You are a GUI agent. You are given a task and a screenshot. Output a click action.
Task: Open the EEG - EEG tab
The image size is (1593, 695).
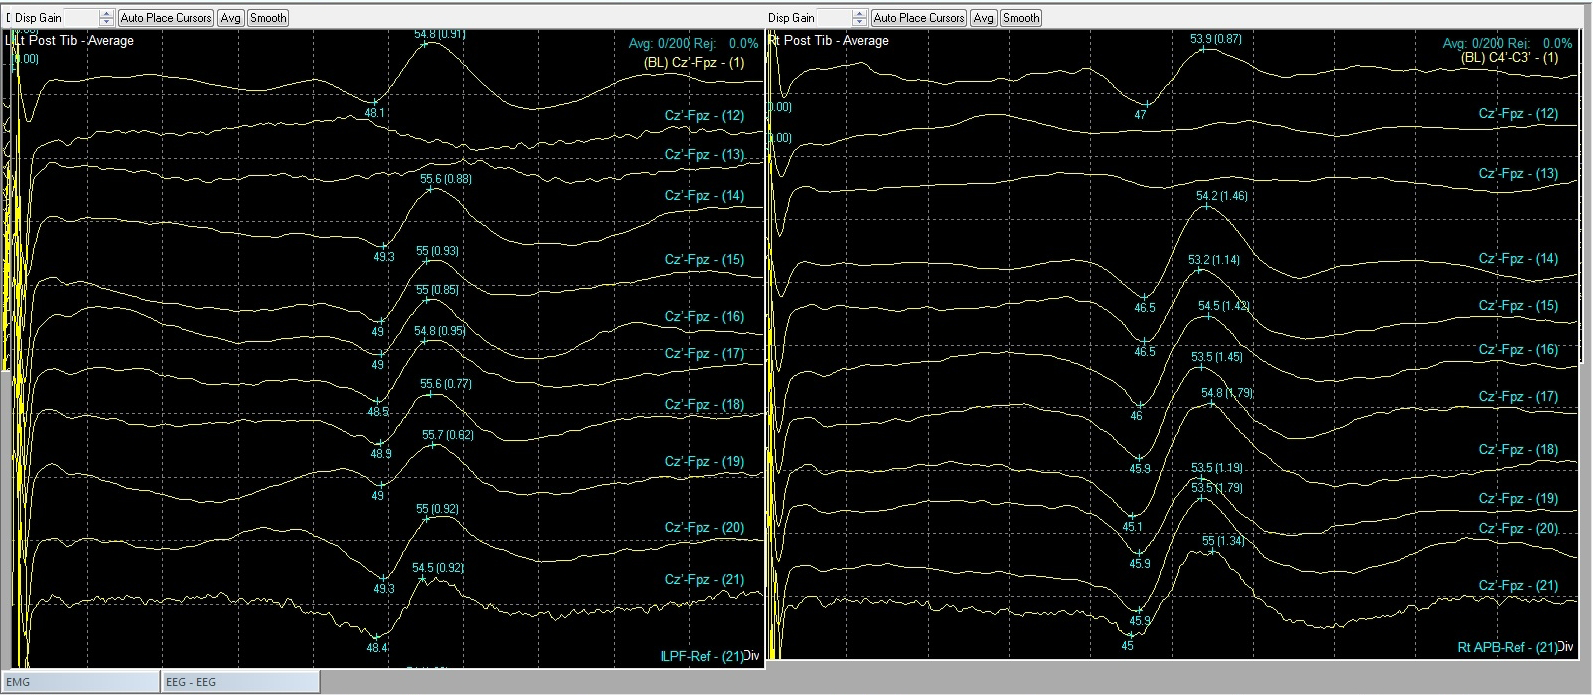tap(240, 682)
